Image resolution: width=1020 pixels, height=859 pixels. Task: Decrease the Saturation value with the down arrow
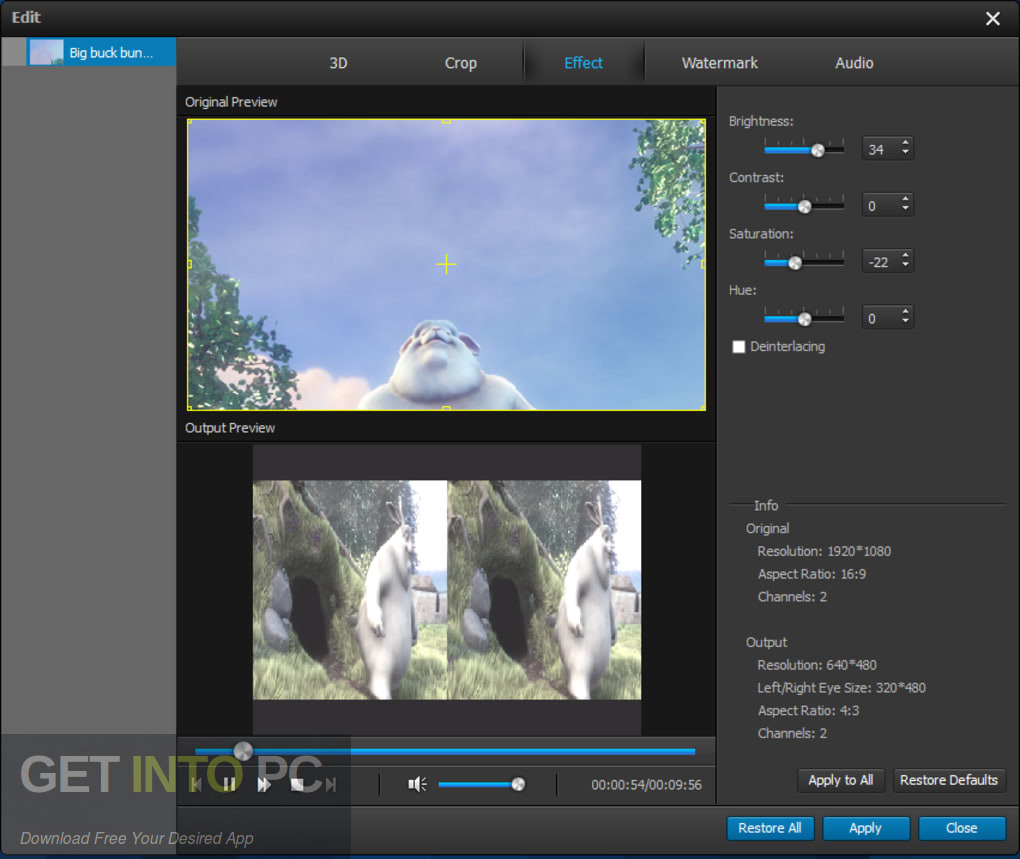[x=905, y=266]
